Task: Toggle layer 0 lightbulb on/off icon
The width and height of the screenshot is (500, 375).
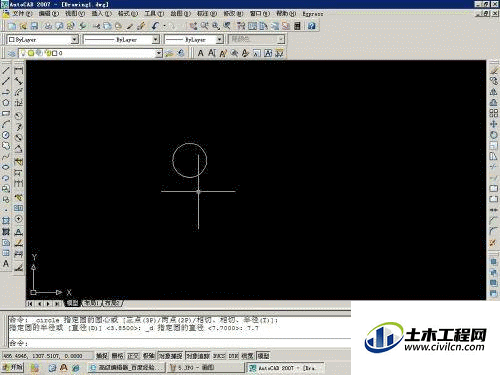Action: (x=23, y=53)
